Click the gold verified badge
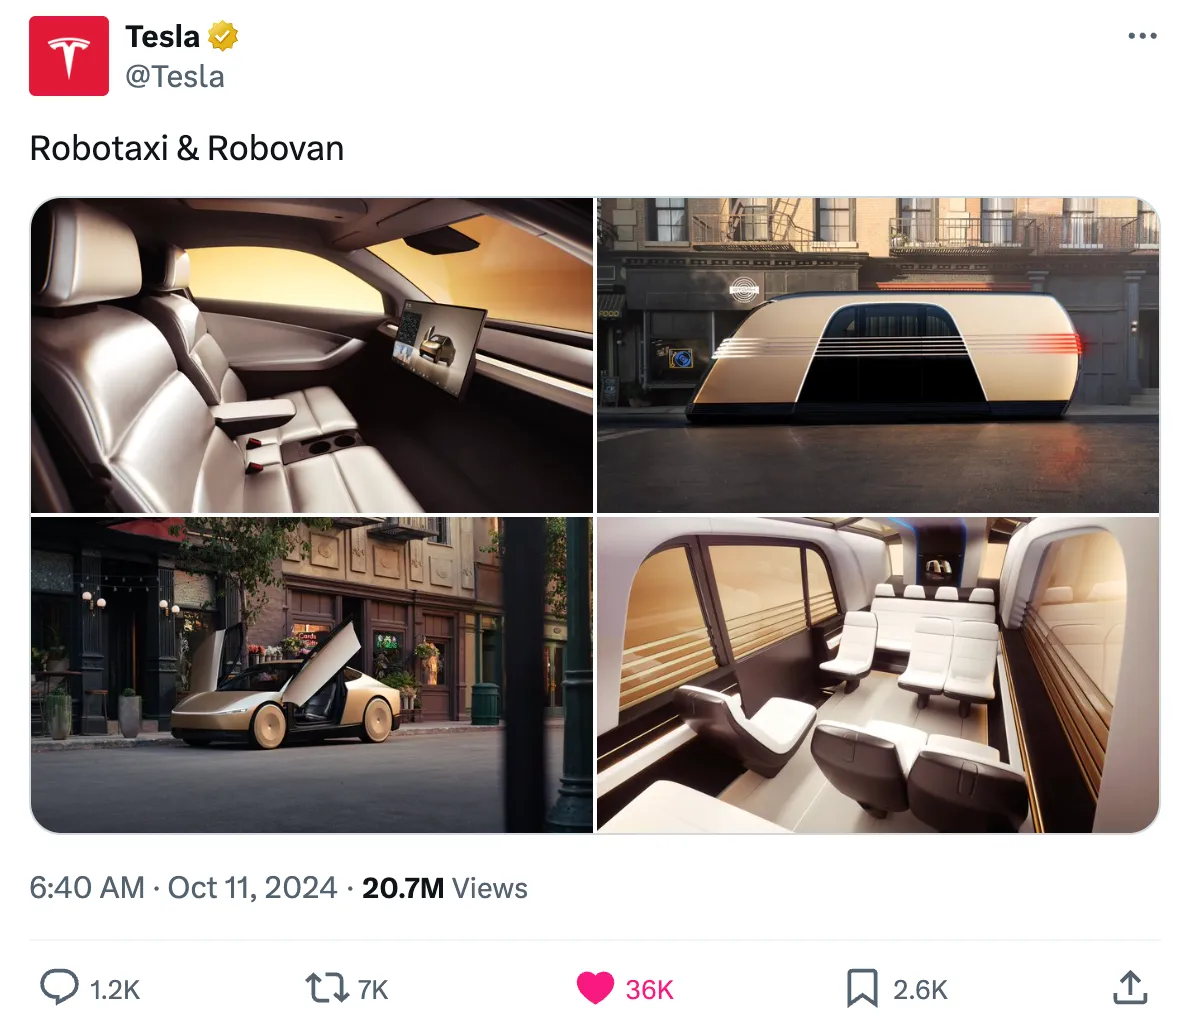 (x=223, y=36)
